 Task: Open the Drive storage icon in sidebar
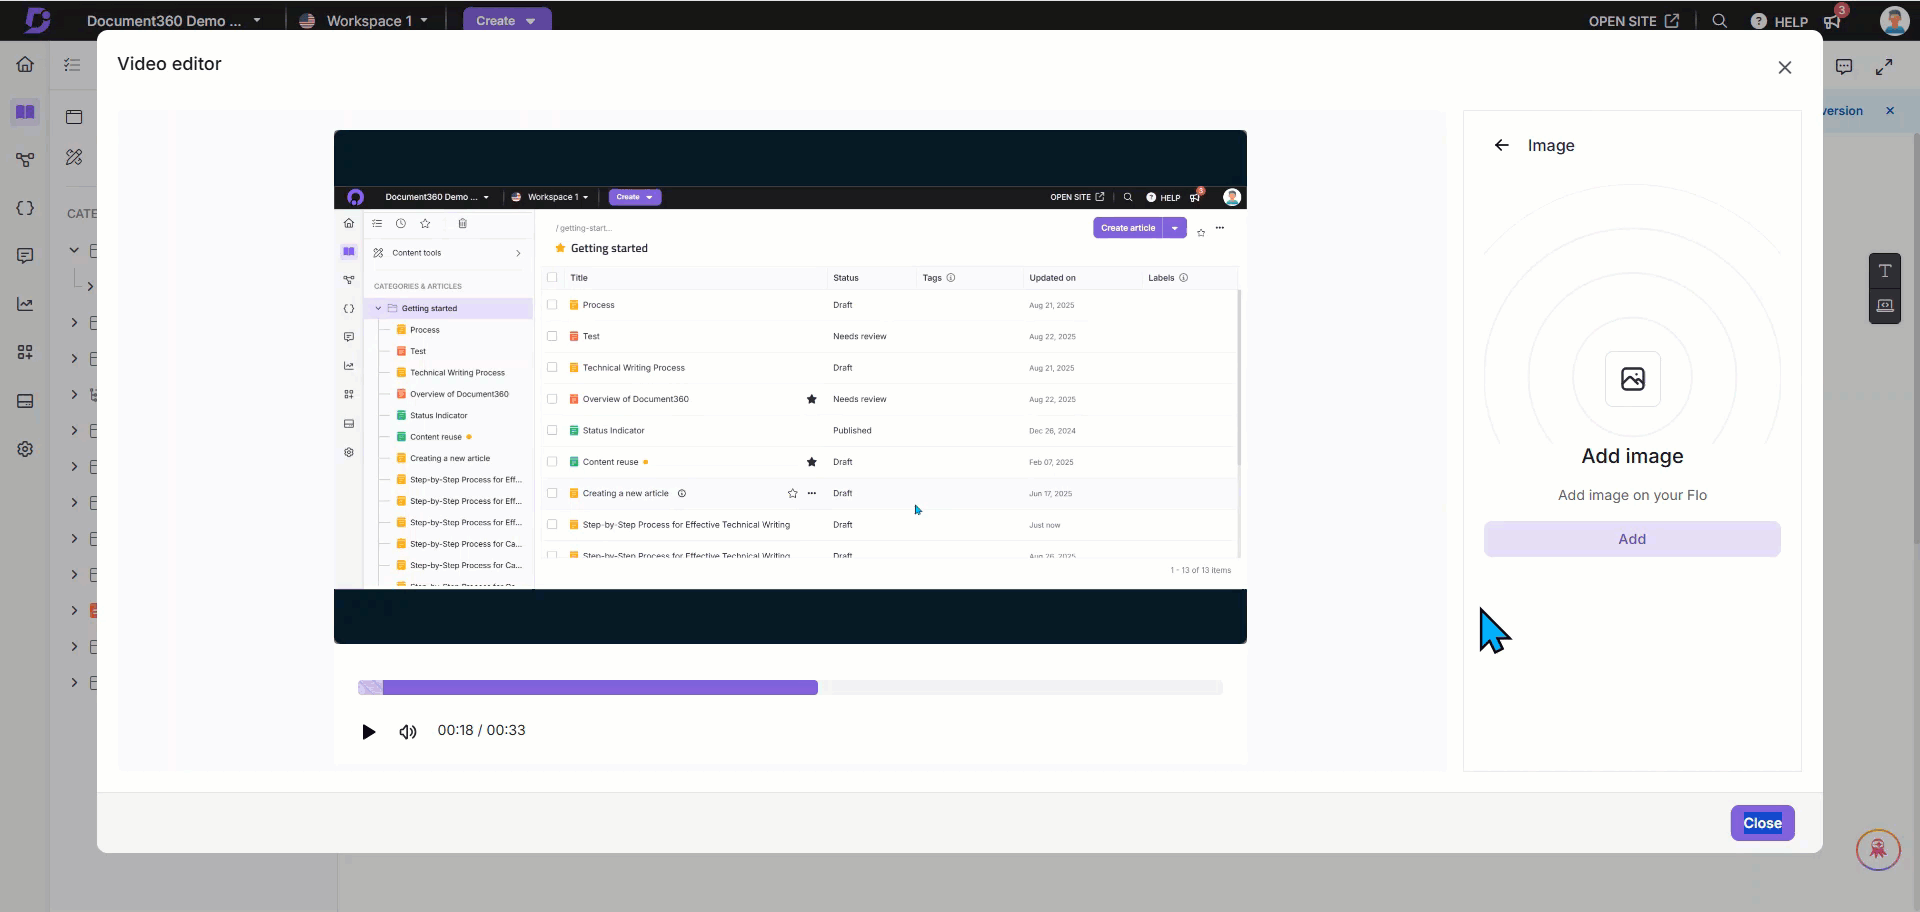pos(25,401)
